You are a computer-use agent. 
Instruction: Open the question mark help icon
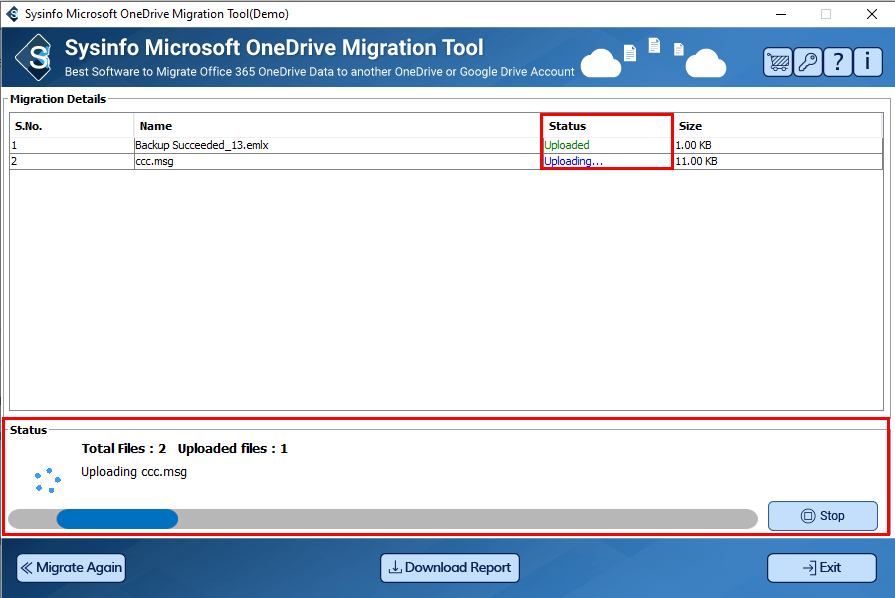pos(838,62)
